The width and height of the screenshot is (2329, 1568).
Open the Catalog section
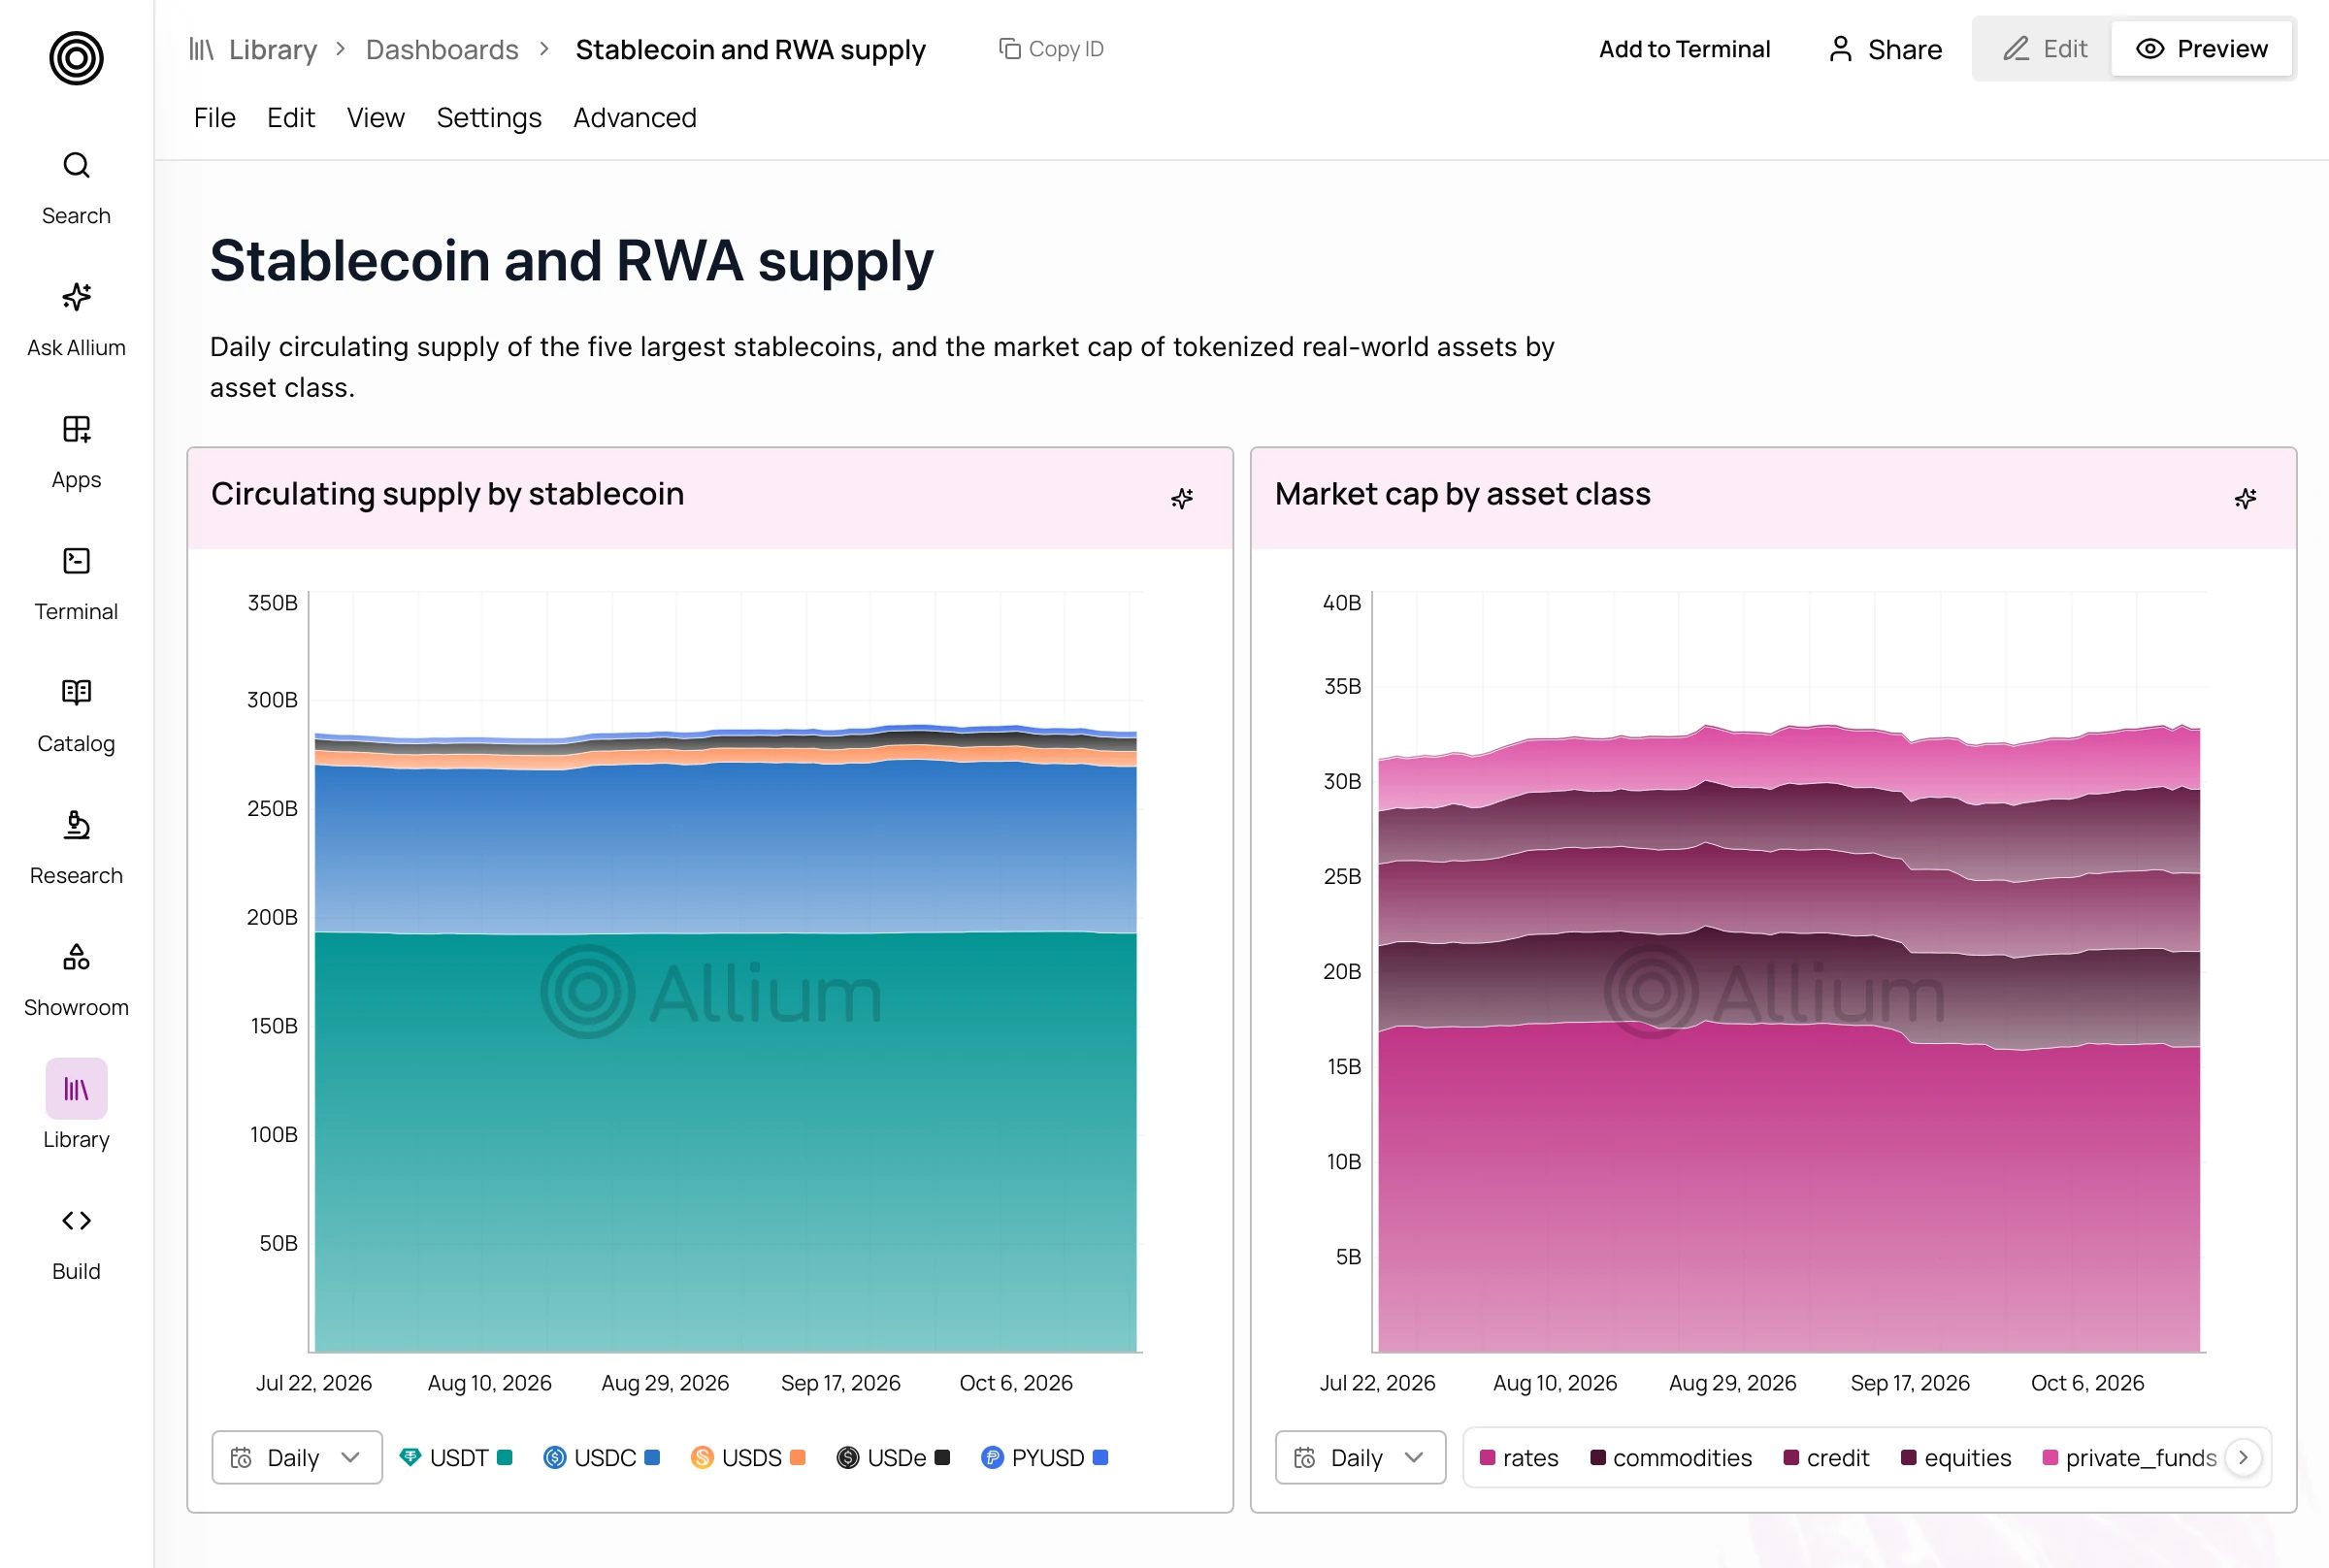76,716
